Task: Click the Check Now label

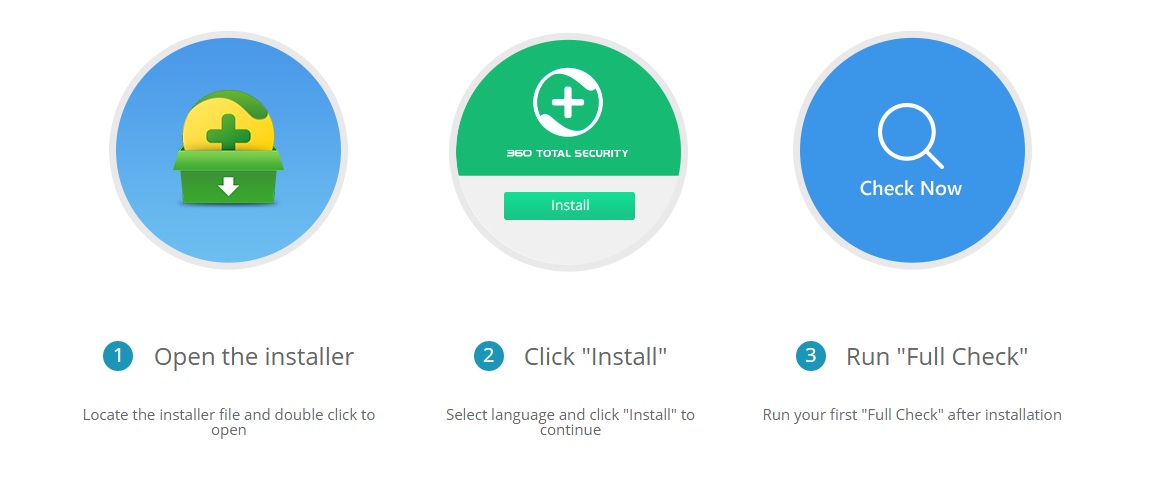Action: pos(911,188)
